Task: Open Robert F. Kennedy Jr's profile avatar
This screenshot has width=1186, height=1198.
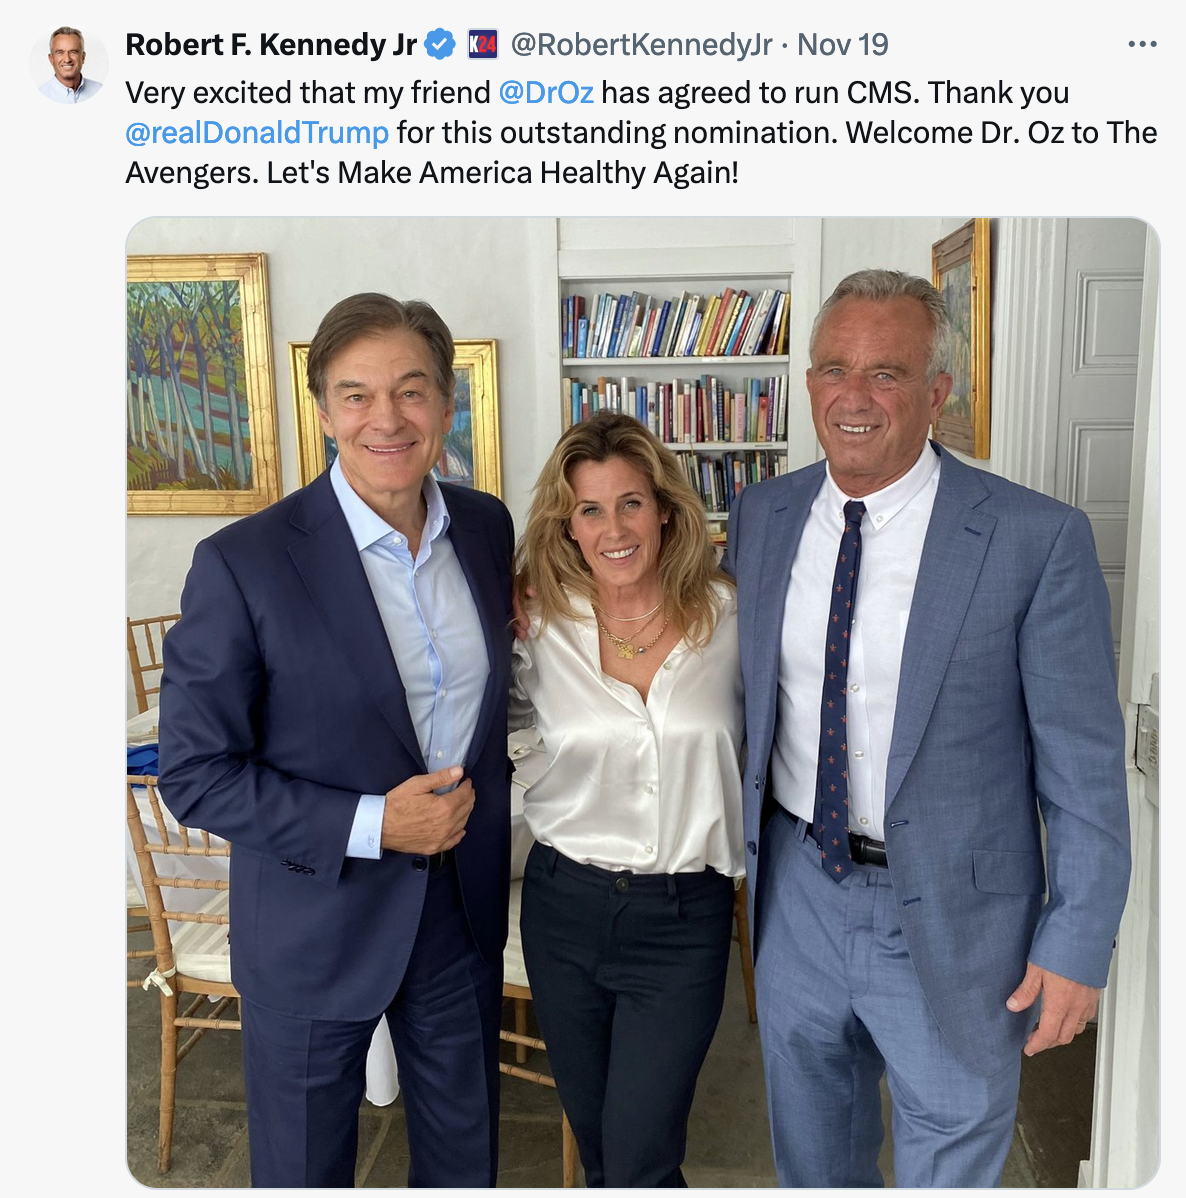Action: click(x=68, y=64)
